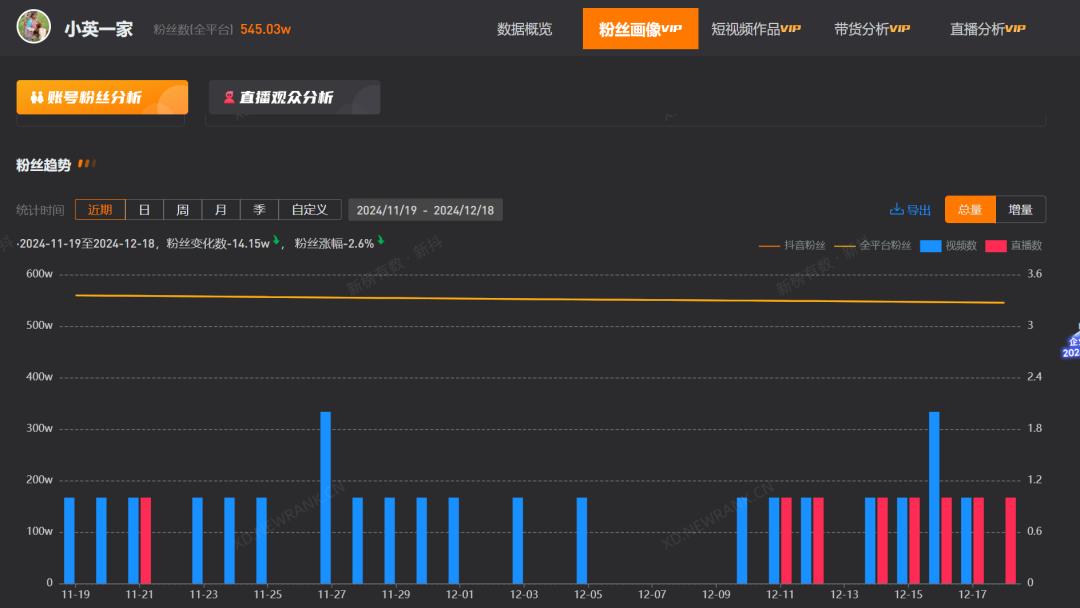The width and height of the screenshot is (1080, 608).
Task: Click the 全平台粉丝 line legend marker
Action: (845, 246)
